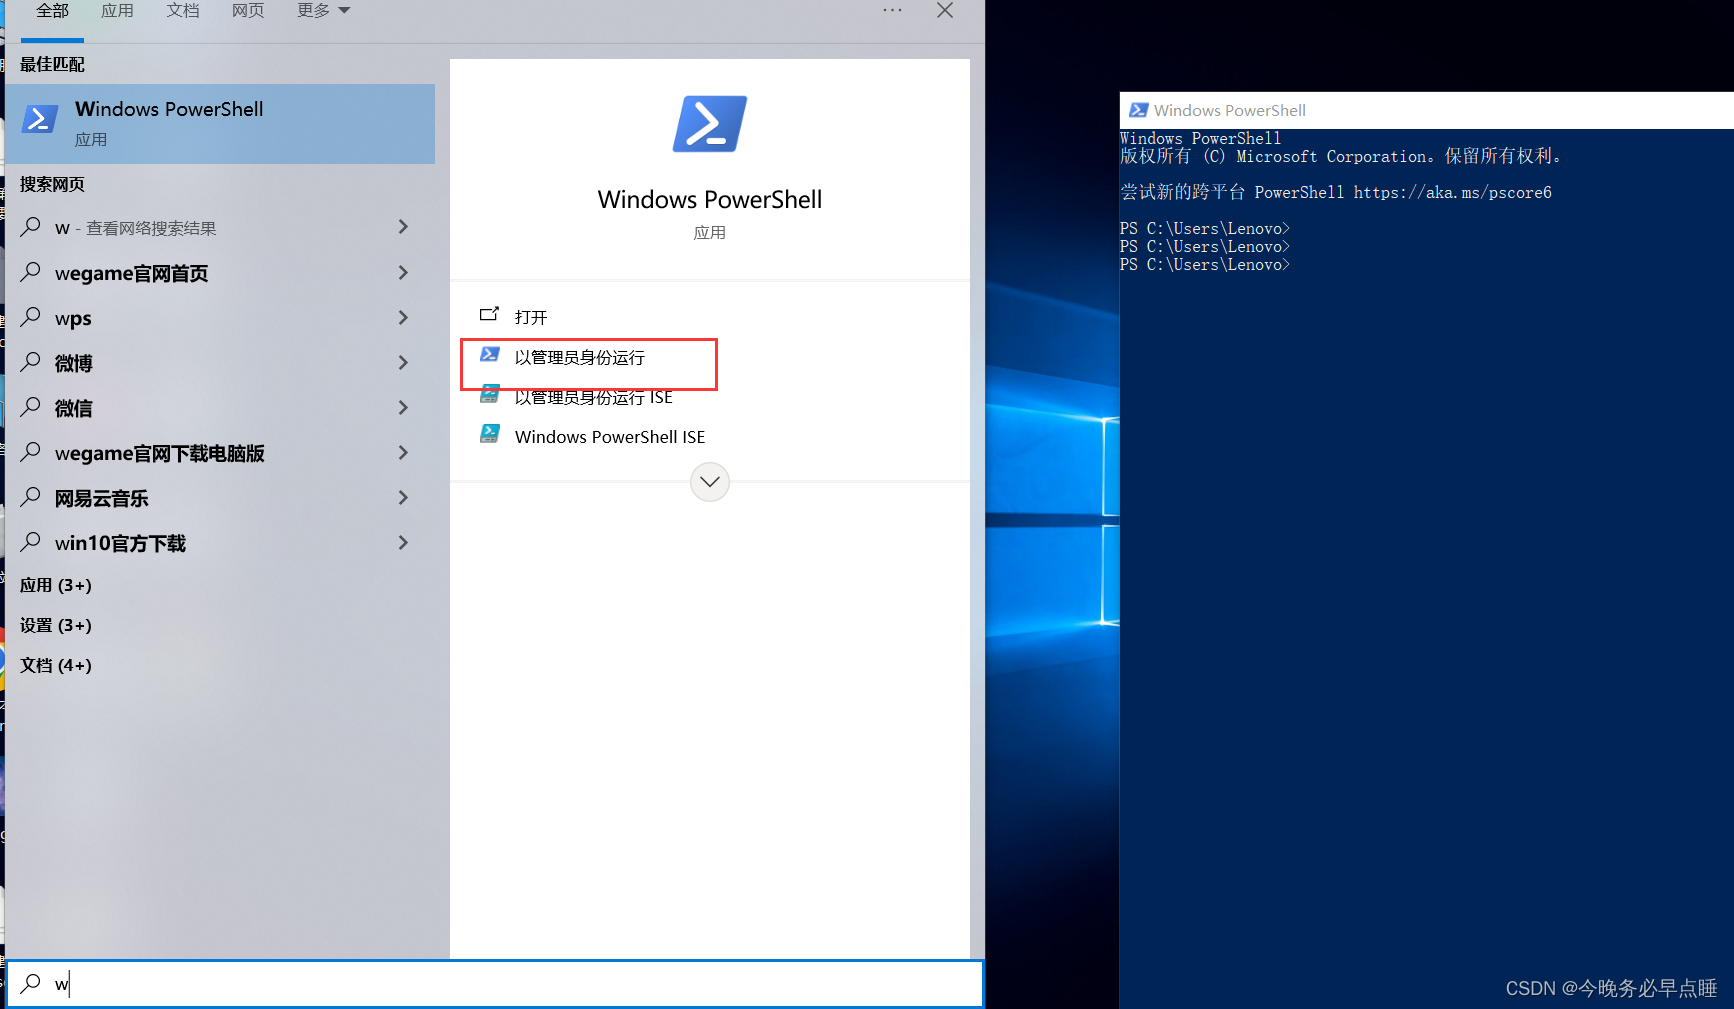Screen dimensions: 1734x1009
Task: Expand the 网易云音乐 suggestion arrow
Action: (x=403, y=497)
